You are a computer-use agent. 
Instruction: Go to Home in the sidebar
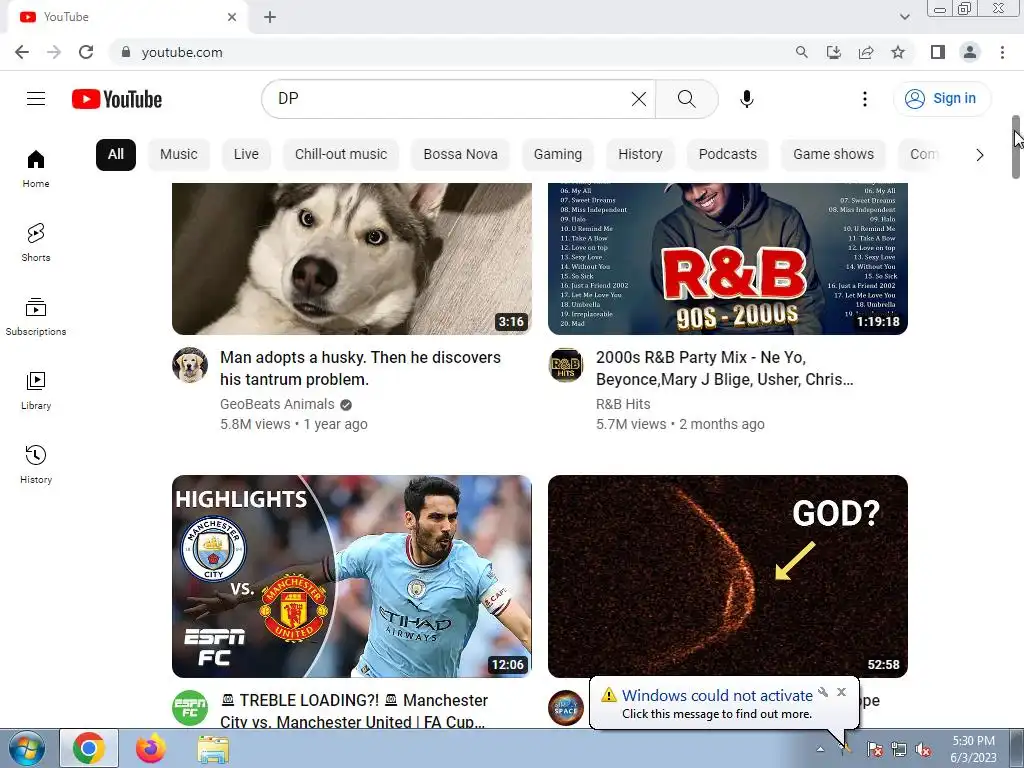click(36, 169)
